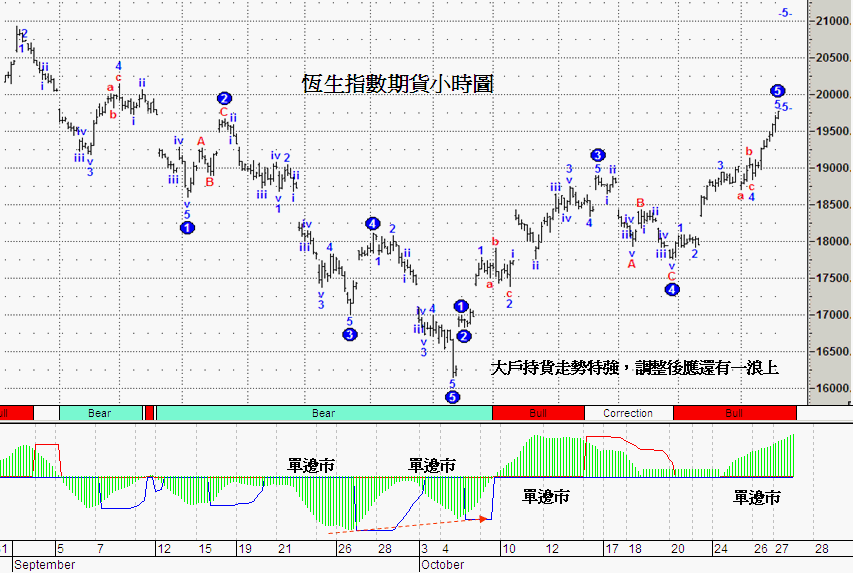853x573 pixels.
Task: Click date 15 on the time axis
Action: point(205,549)
